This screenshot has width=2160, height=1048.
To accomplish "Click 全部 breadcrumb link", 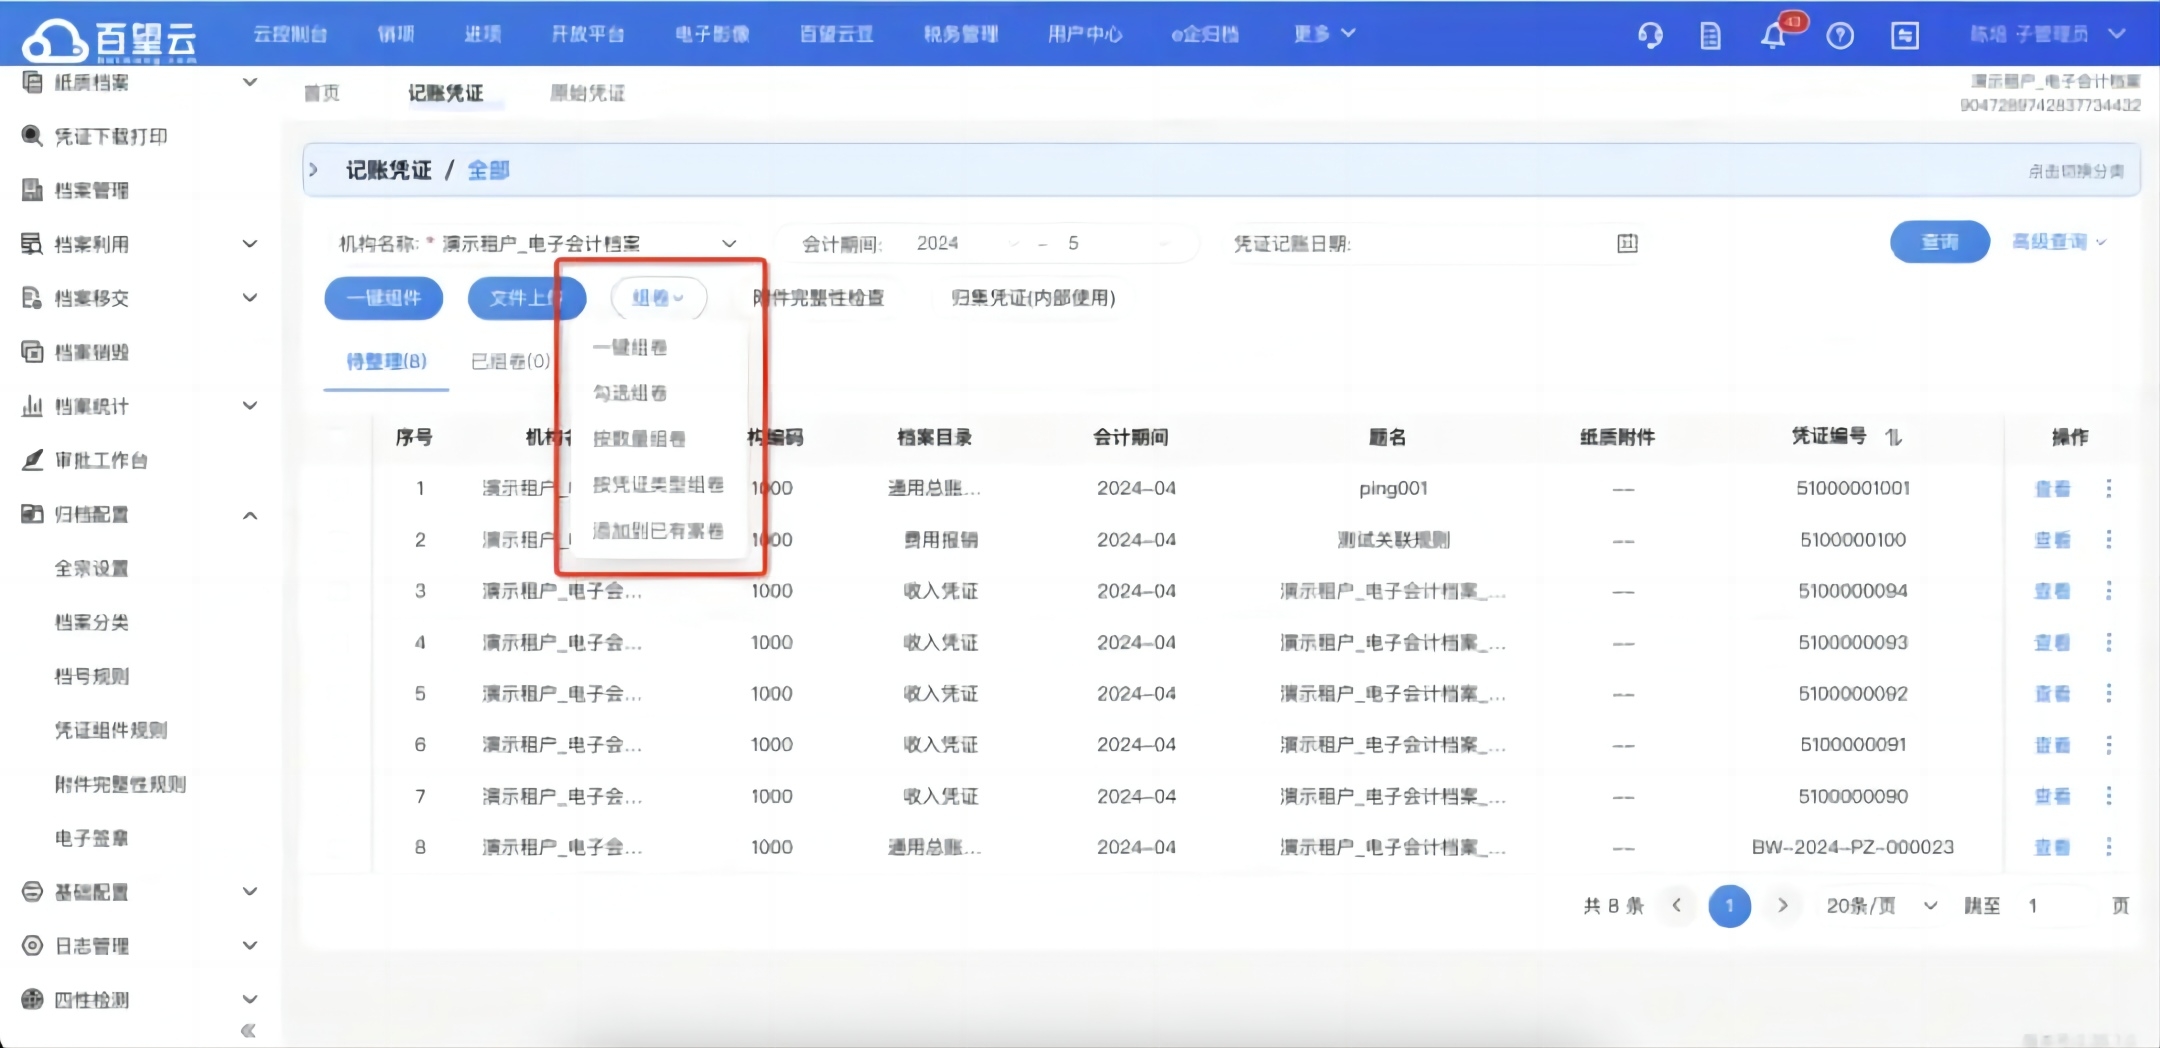I will point(488,170).
